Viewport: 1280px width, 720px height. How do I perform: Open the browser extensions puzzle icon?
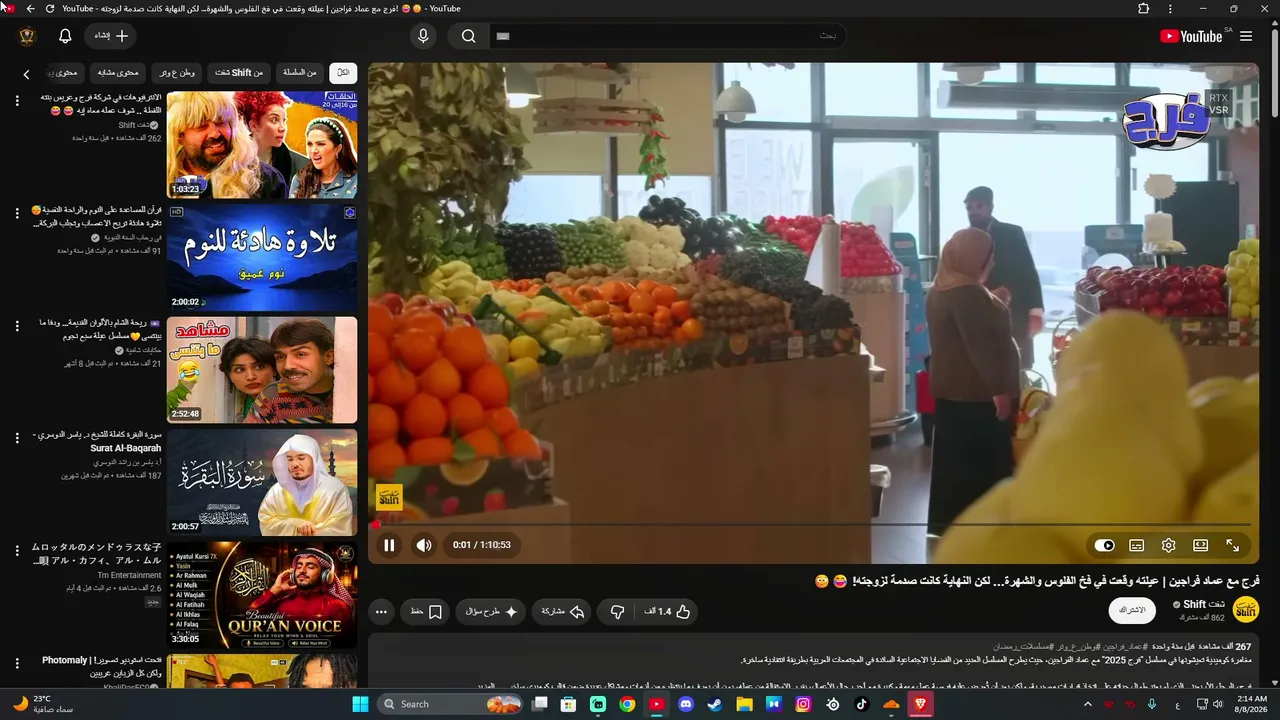coord(1144,9)
